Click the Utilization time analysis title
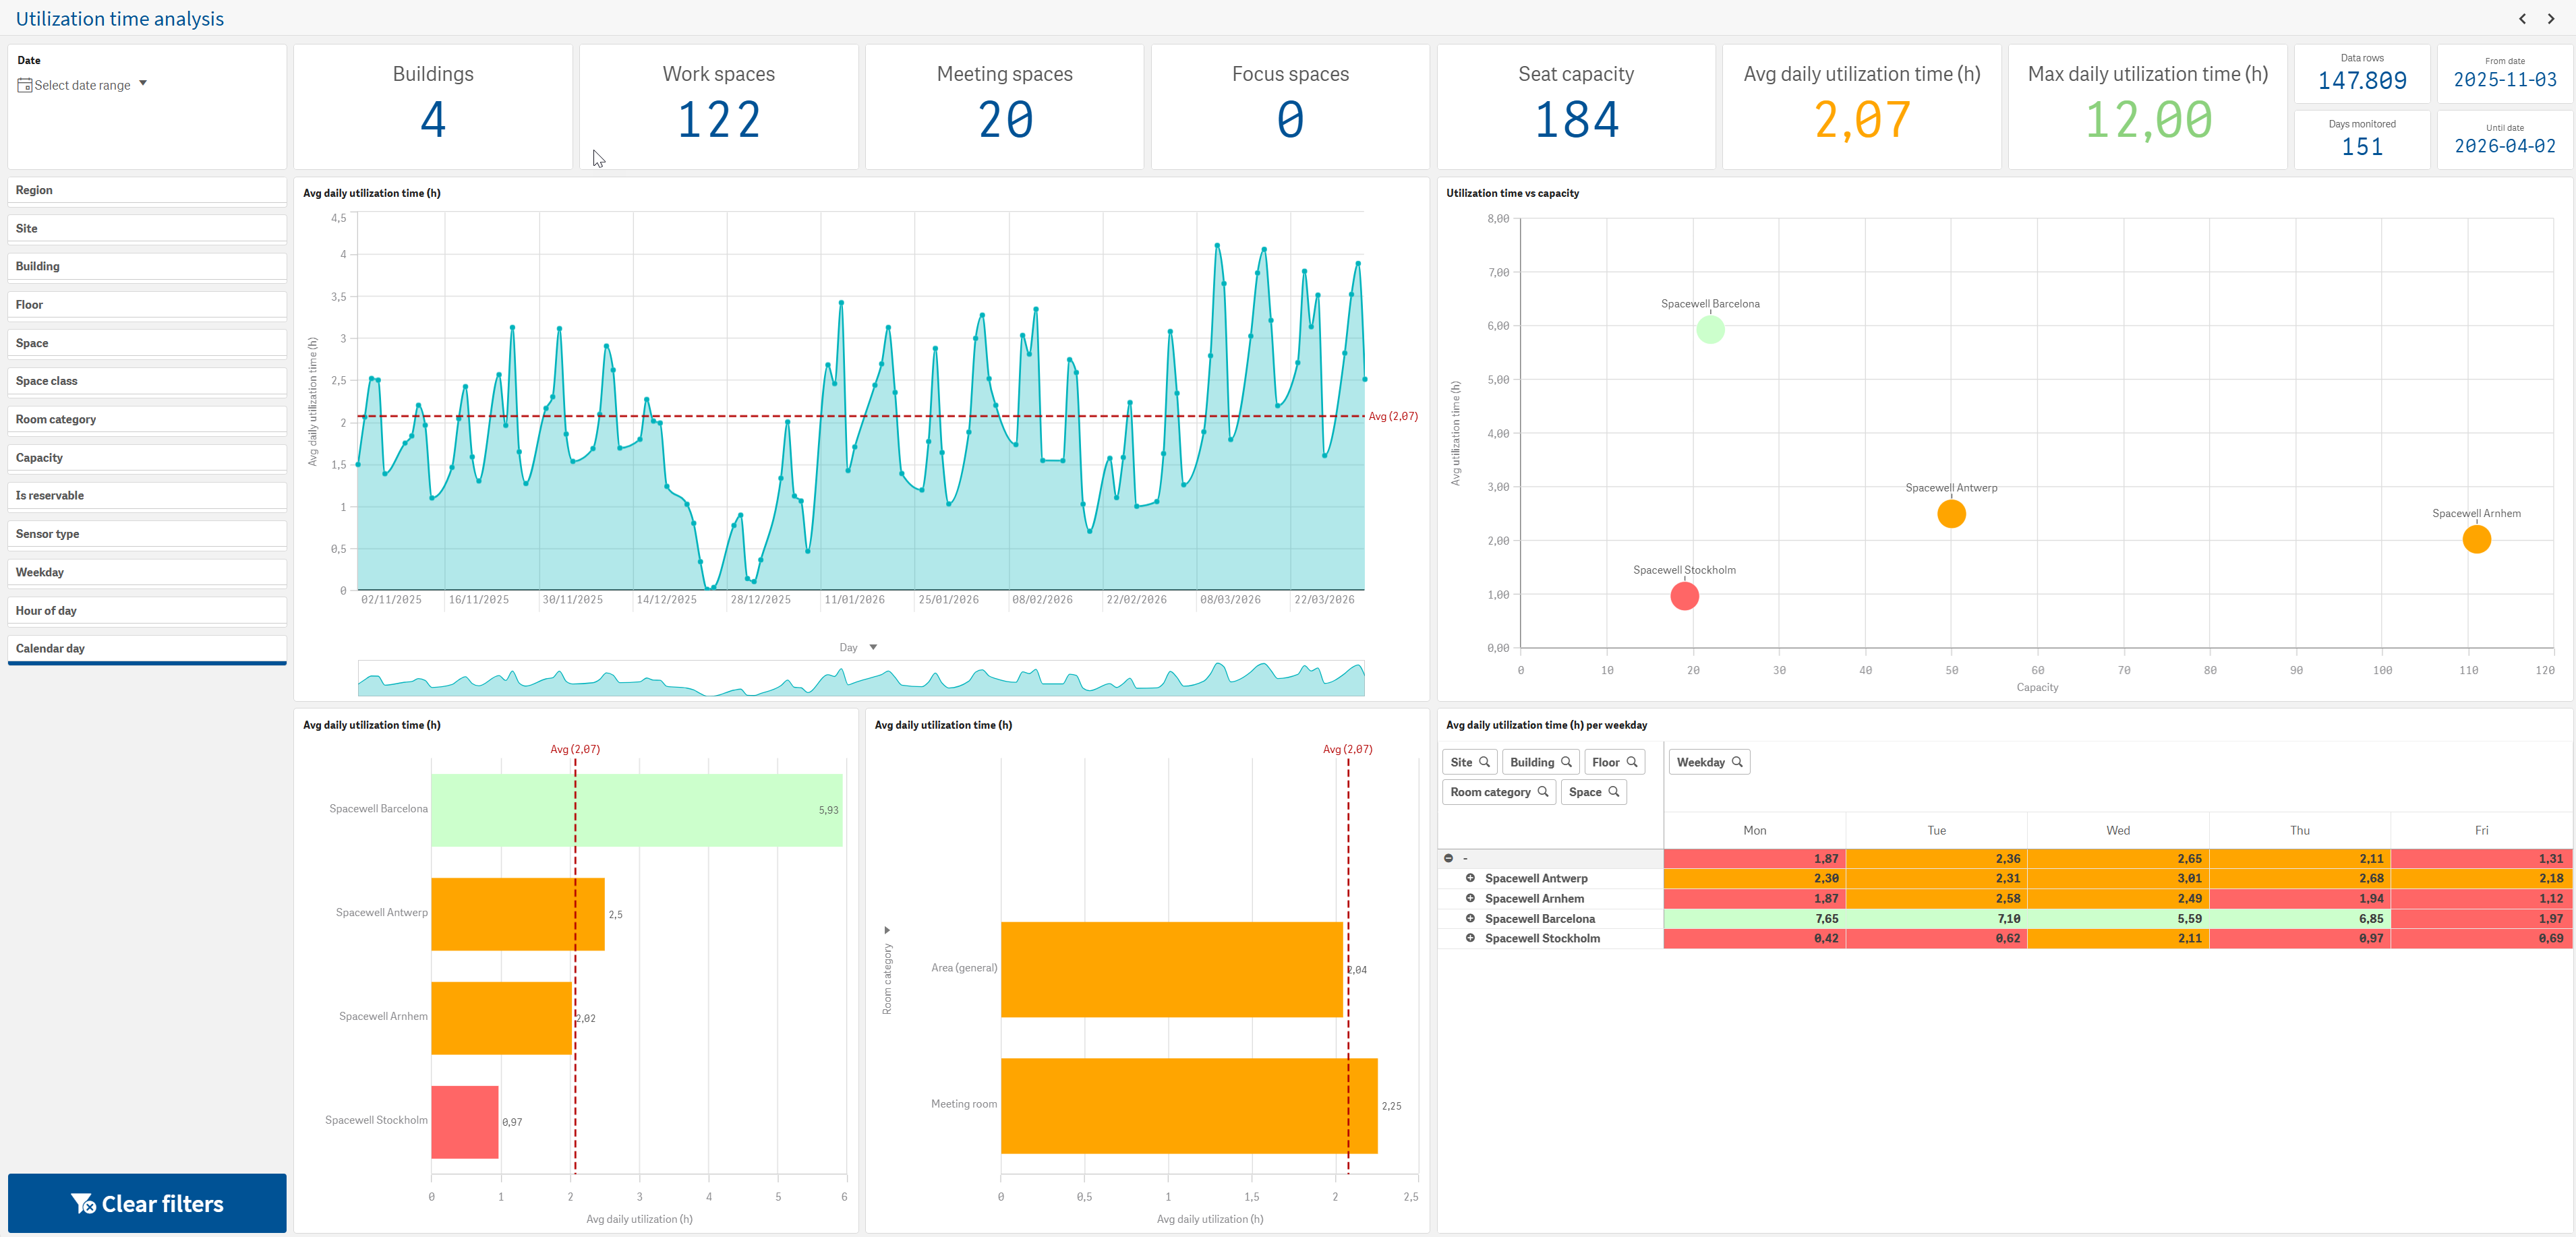The height and width of the screenshot is (1237, 2576). 120,19
